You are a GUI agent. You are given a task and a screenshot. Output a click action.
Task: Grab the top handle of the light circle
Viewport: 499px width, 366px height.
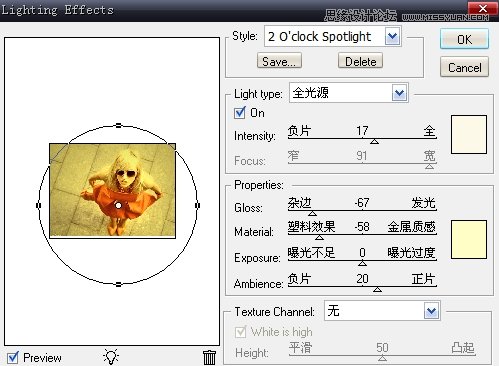[118, 125]
